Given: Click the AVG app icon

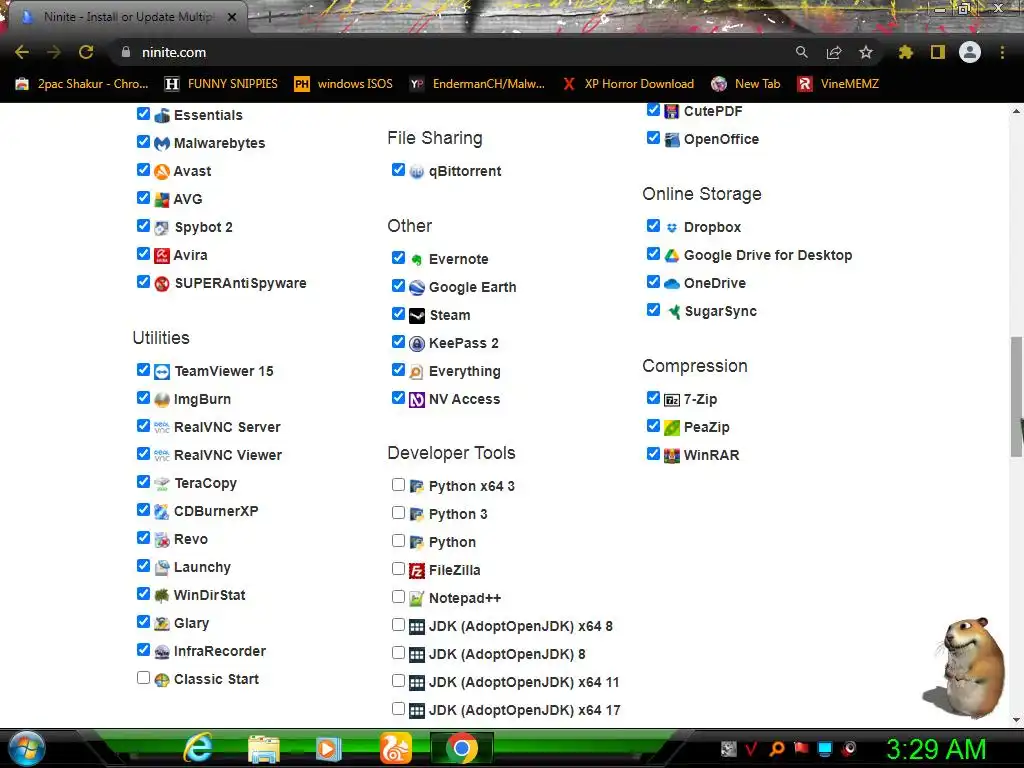Looking at the screenshot, I should tap(161, 199).
